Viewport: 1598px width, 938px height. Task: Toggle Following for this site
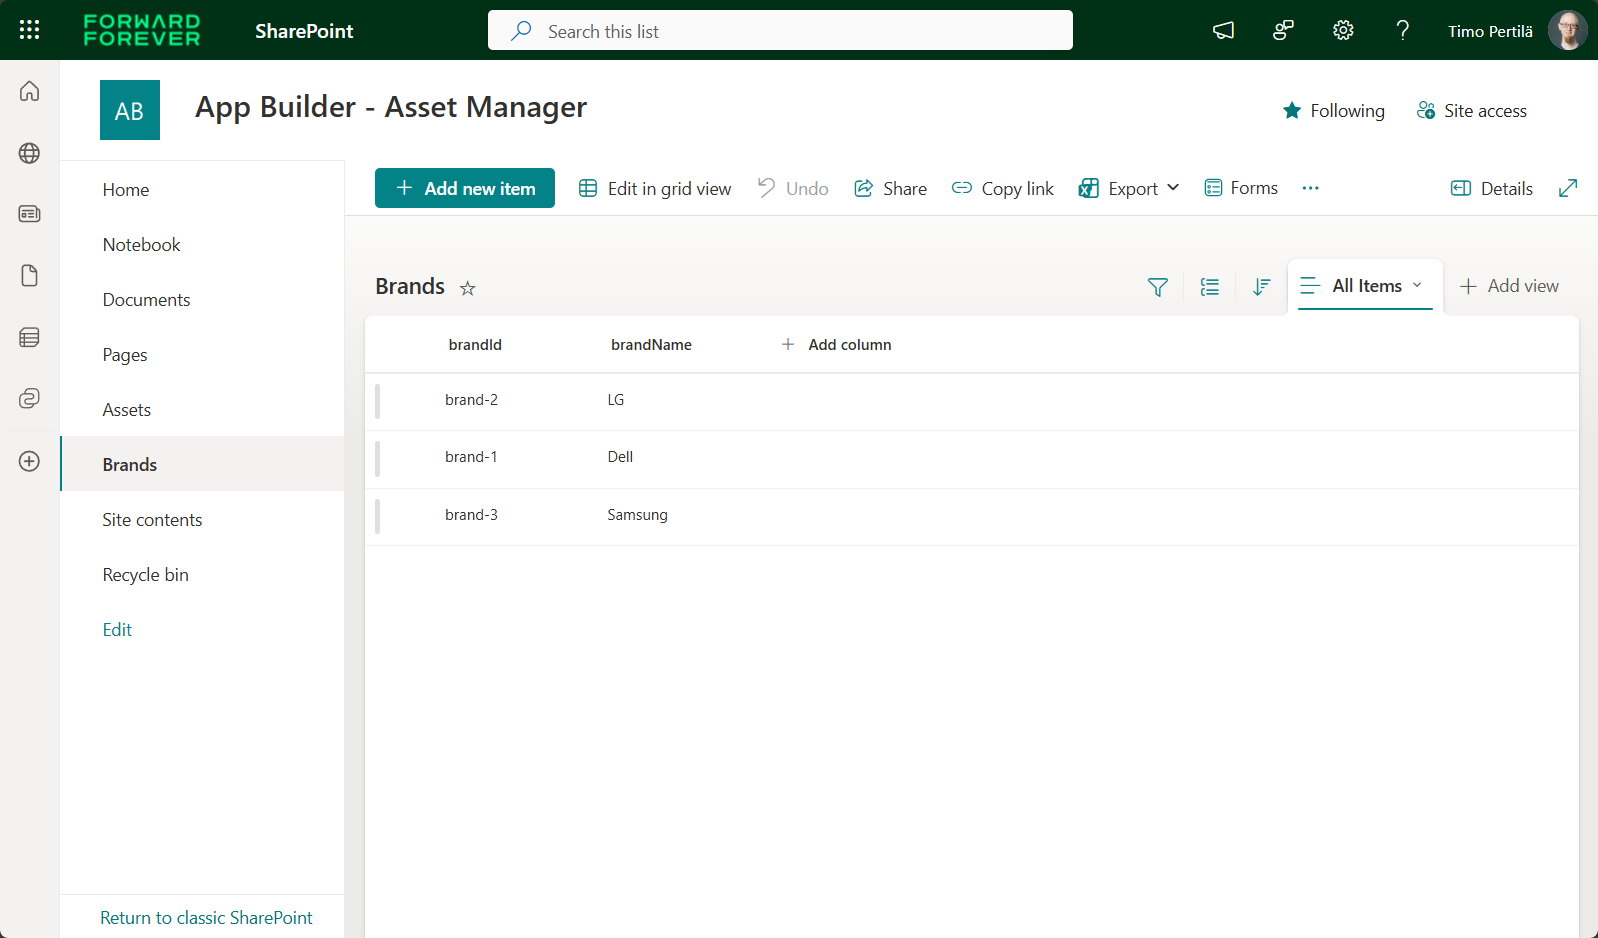[1333, 111]
